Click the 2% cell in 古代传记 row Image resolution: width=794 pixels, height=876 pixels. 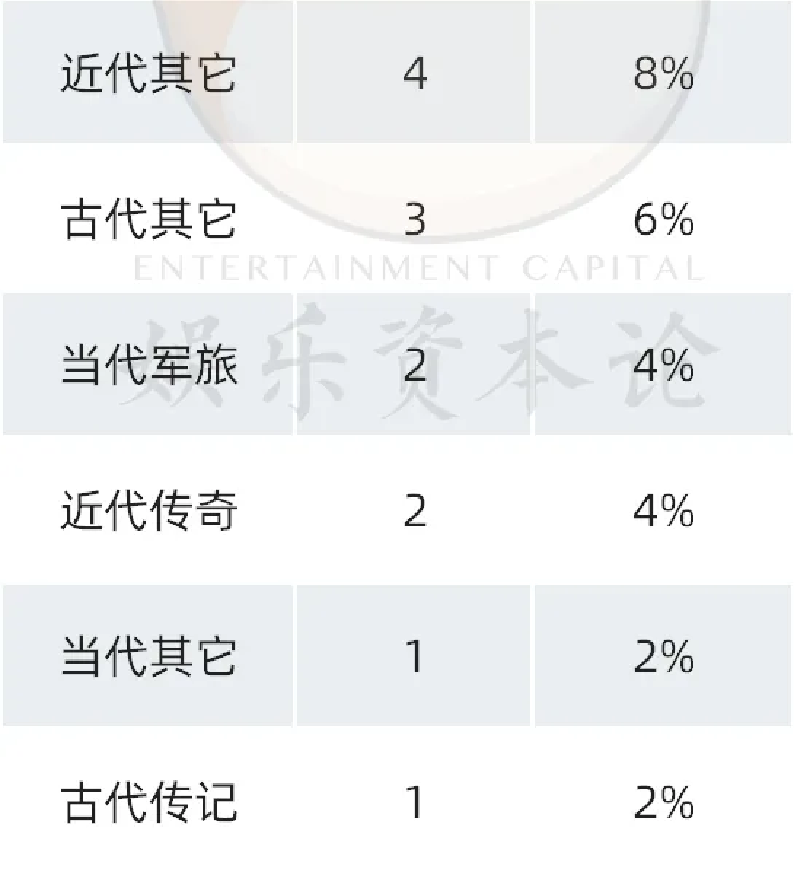click(x=663, y=802)
